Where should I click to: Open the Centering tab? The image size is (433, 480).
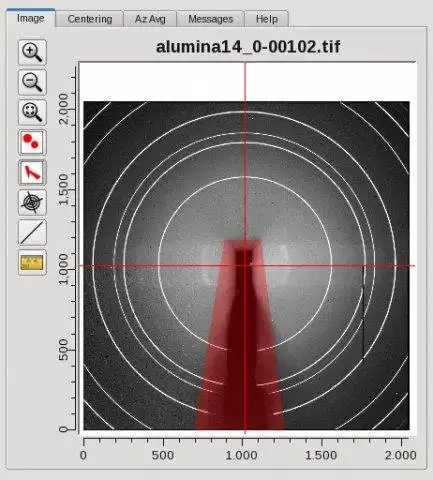tap(90, 19)
